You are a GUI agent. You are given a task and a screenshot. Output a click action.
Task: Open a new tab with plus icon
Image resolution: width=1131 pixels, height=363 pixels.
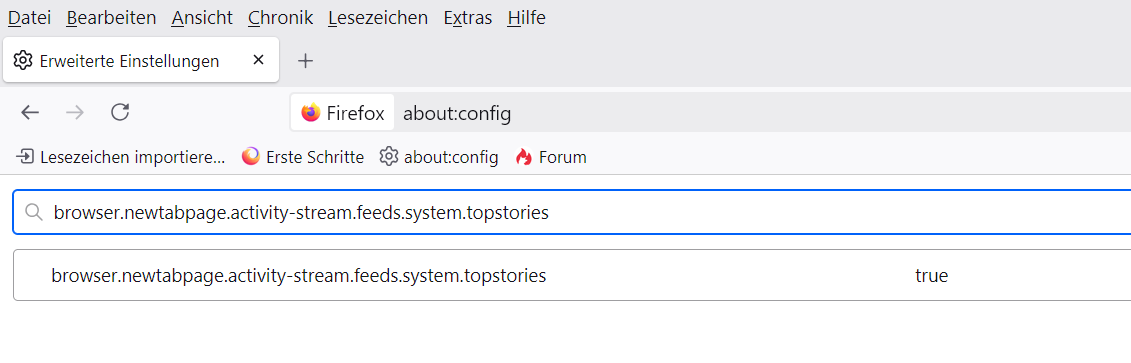click(306, 61)
